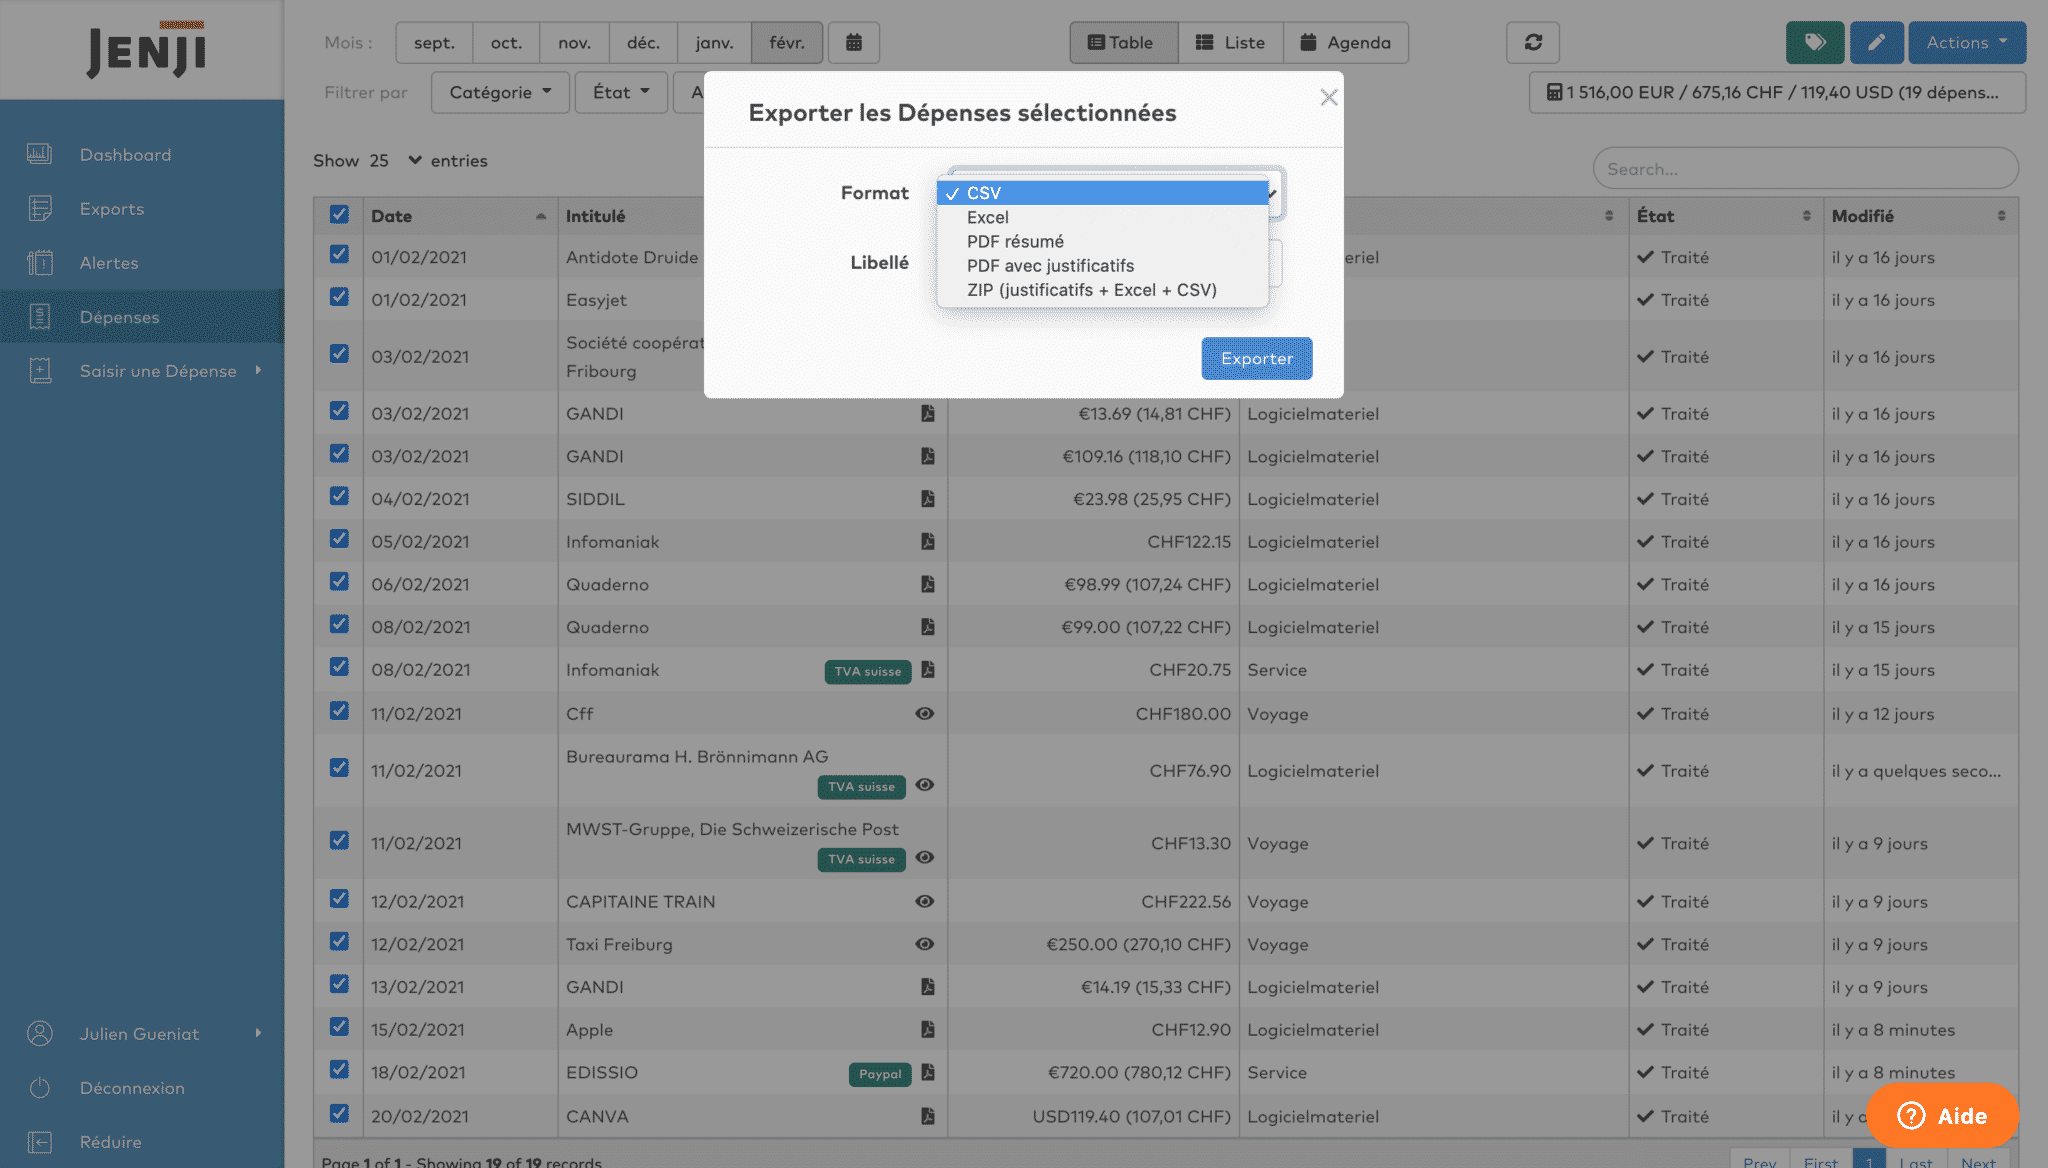This screenshot has height=1168, width=2048.
Task: Sort the table by Date column
Action: [458, 216]
